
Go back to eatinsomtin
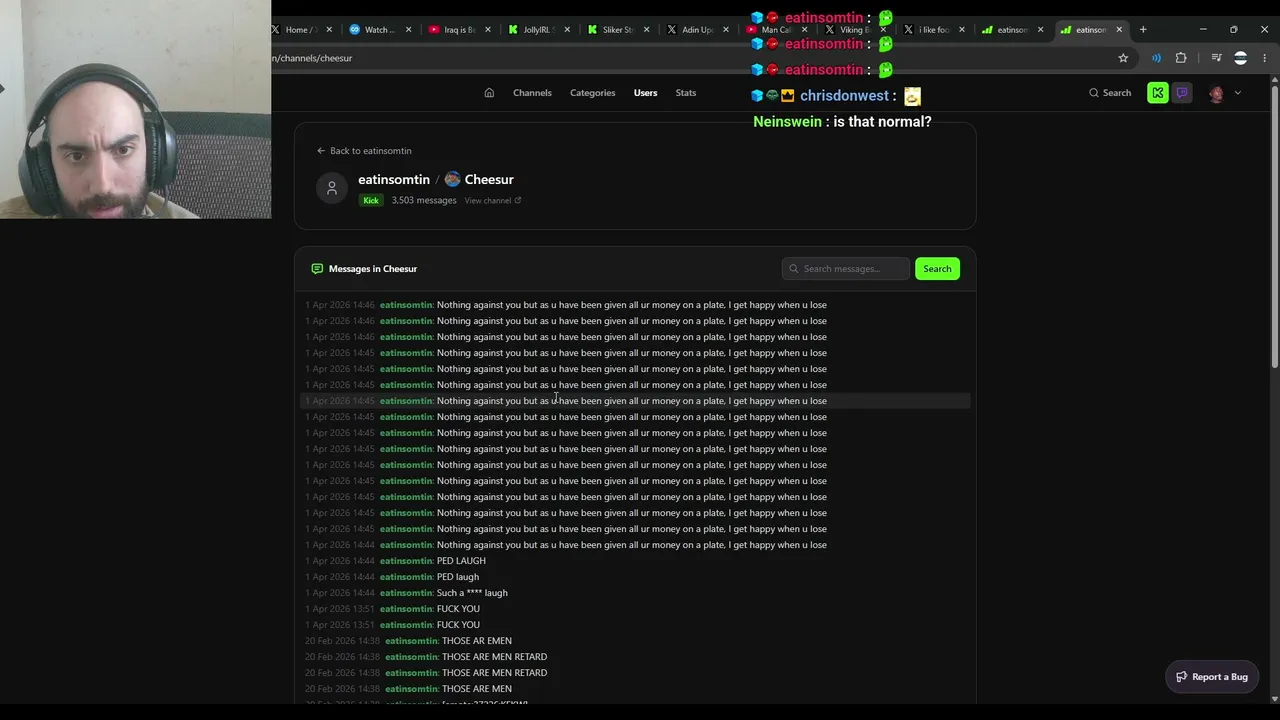tap(364, 151)
